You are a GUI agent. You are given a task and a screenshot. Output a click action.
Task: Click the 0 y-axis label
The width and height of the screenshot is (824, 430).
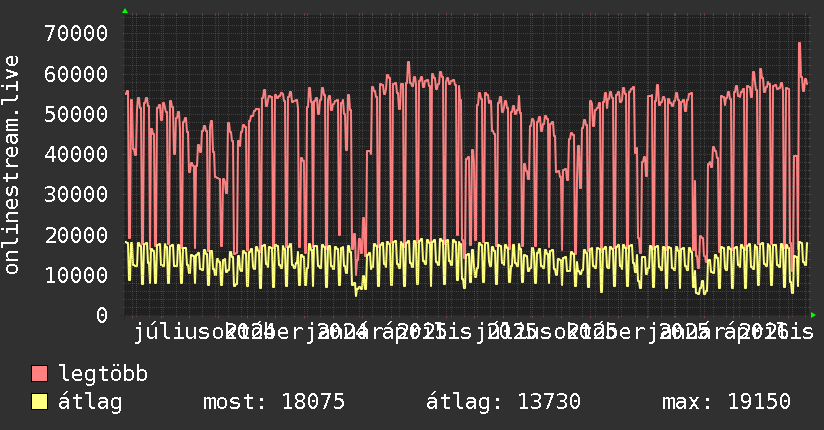[102, 315]
